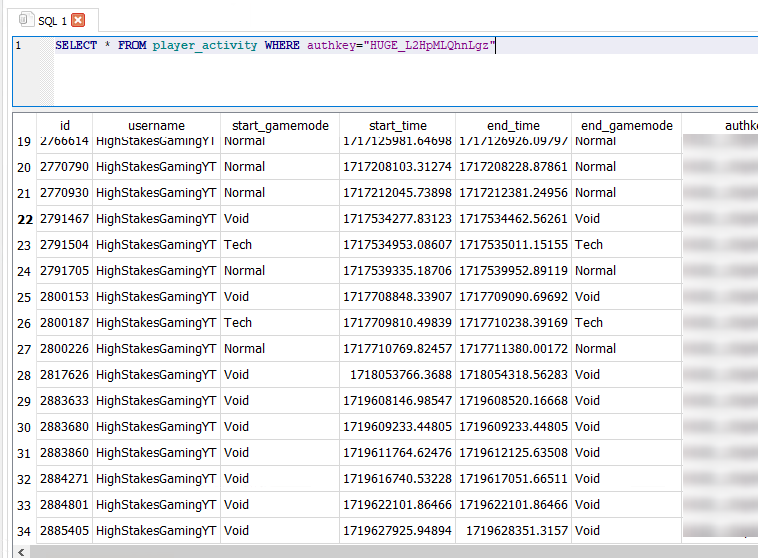Click end_time cell 1718054318.56283
This screenshot has height=558, width=758.
pos(513,375)
